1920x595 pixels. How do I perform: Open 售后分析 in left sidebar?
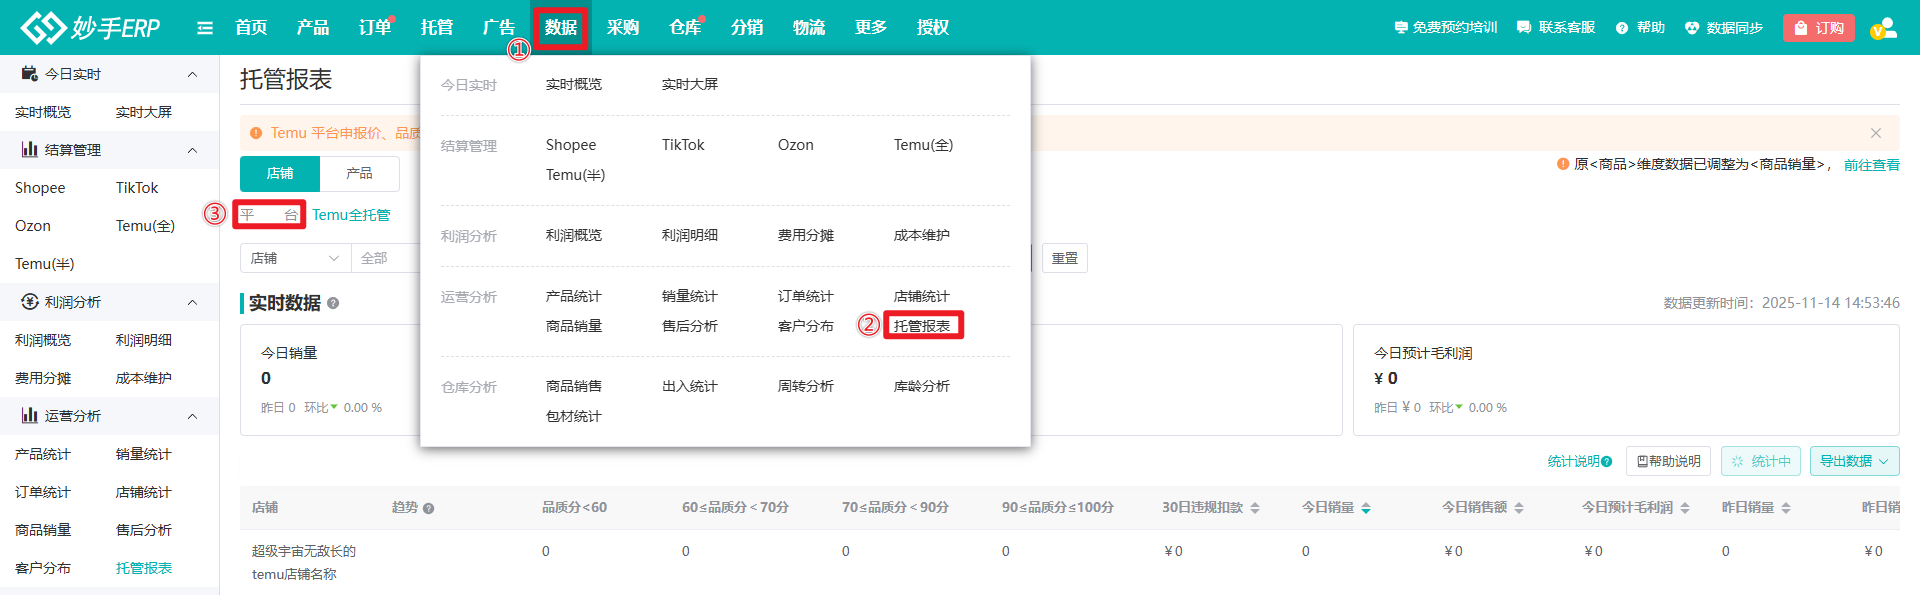(144, 530)
